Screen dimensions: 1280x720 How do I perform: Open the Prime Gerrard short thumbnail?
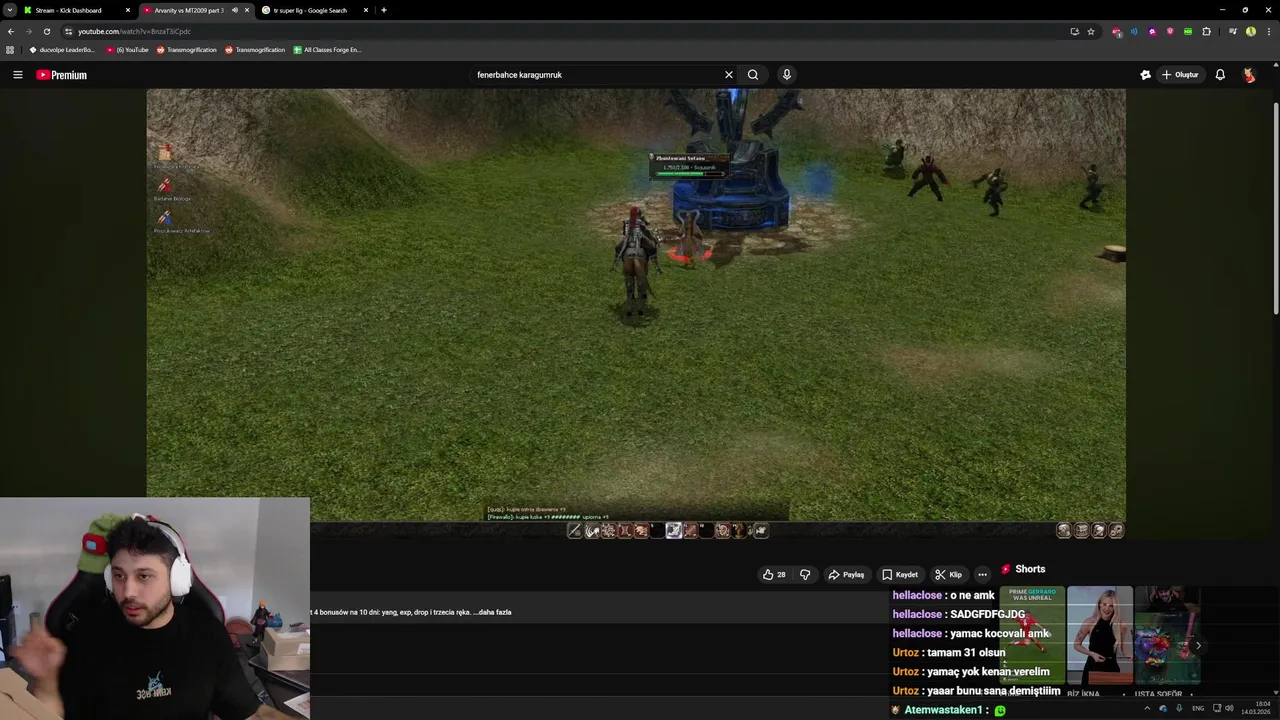pos(1031,636)
